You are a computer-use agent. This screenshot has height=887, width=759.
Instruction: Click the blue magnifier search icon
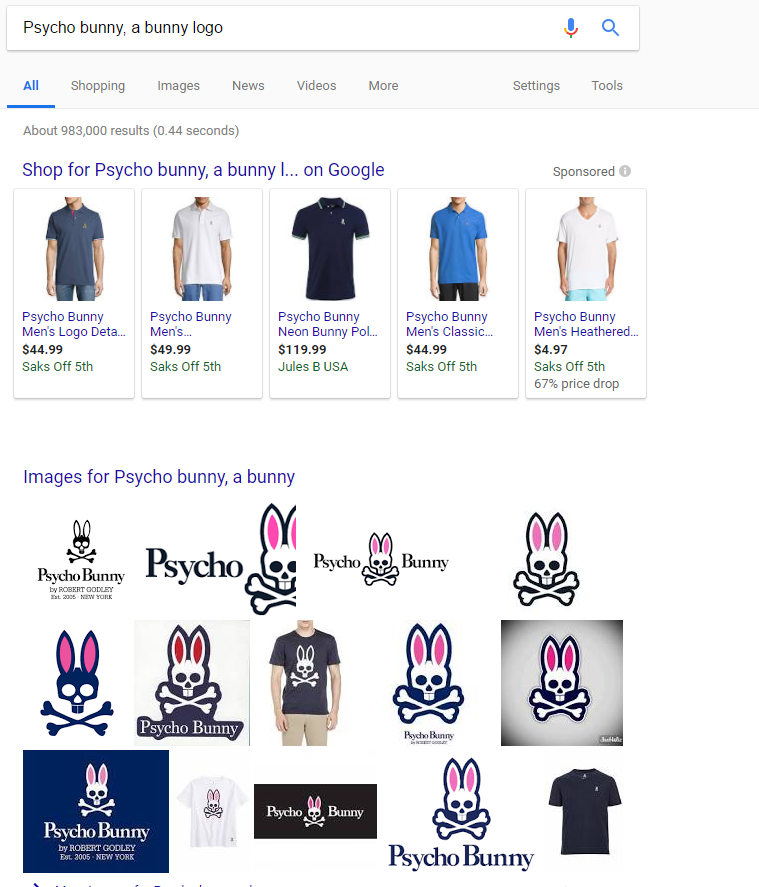[x=610, y=27]
